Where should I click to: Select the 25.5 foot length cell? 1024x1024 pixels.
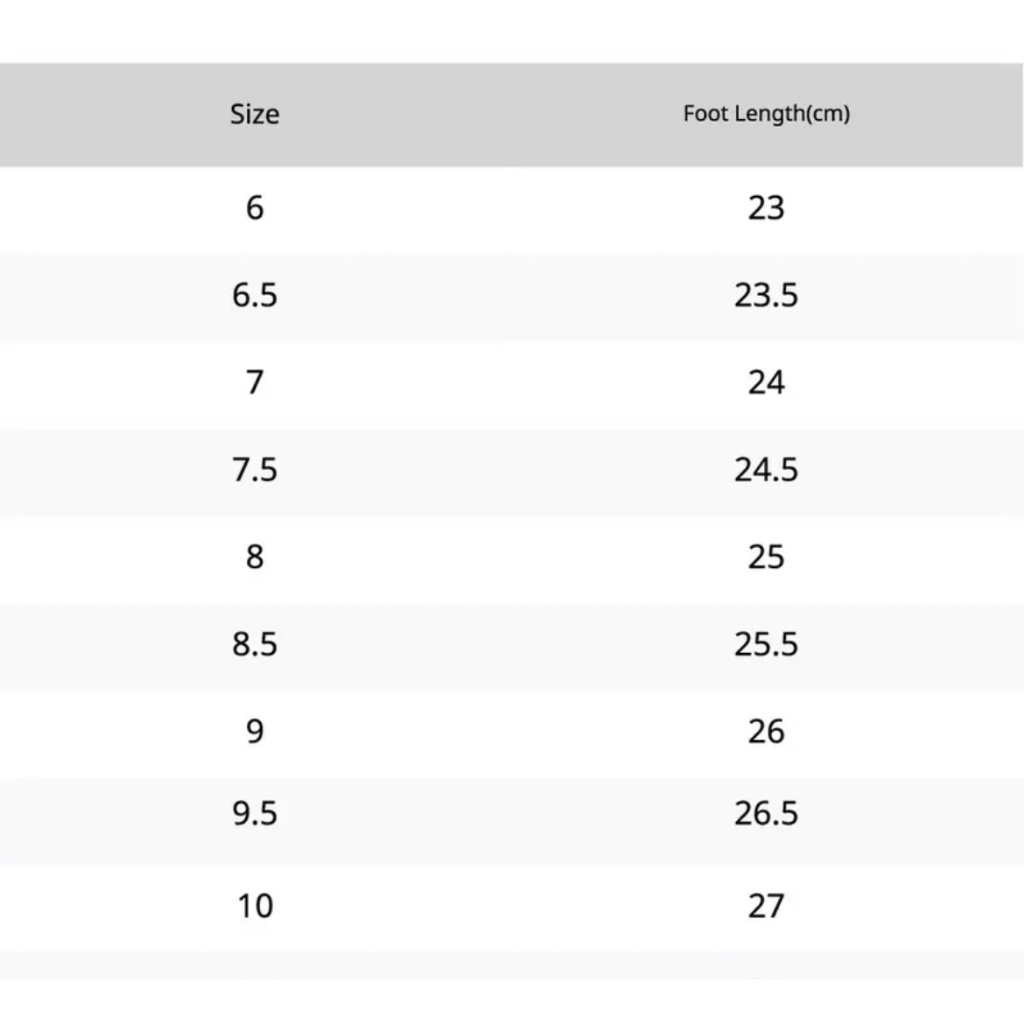(x=766, y=644)
